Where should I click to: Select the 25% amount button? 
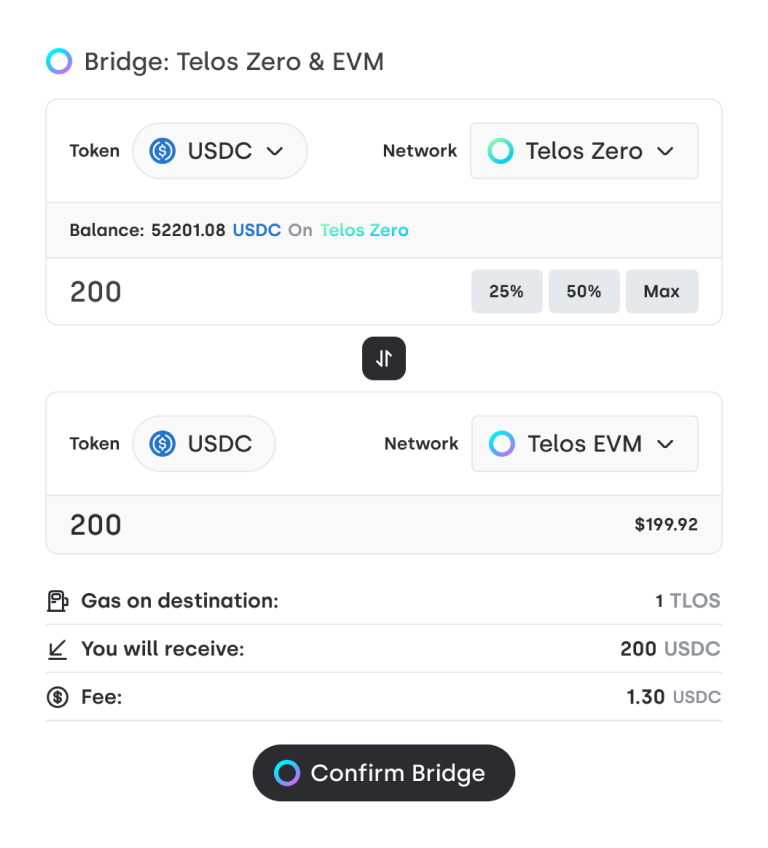tap(506, 292)
